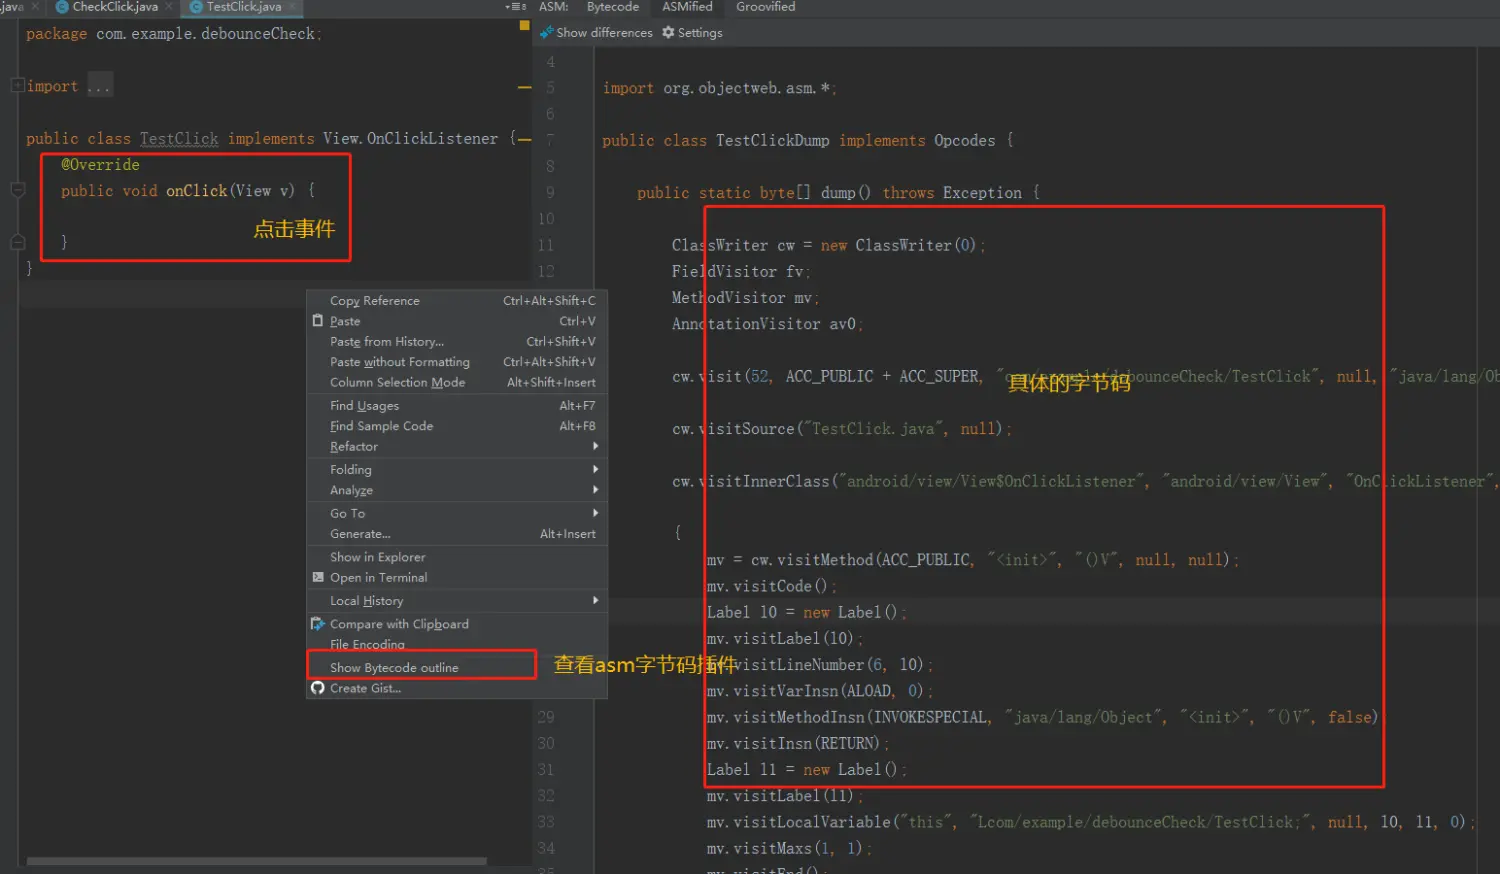Open the Bytecode tab in ASM panel

tap(612, 7)
